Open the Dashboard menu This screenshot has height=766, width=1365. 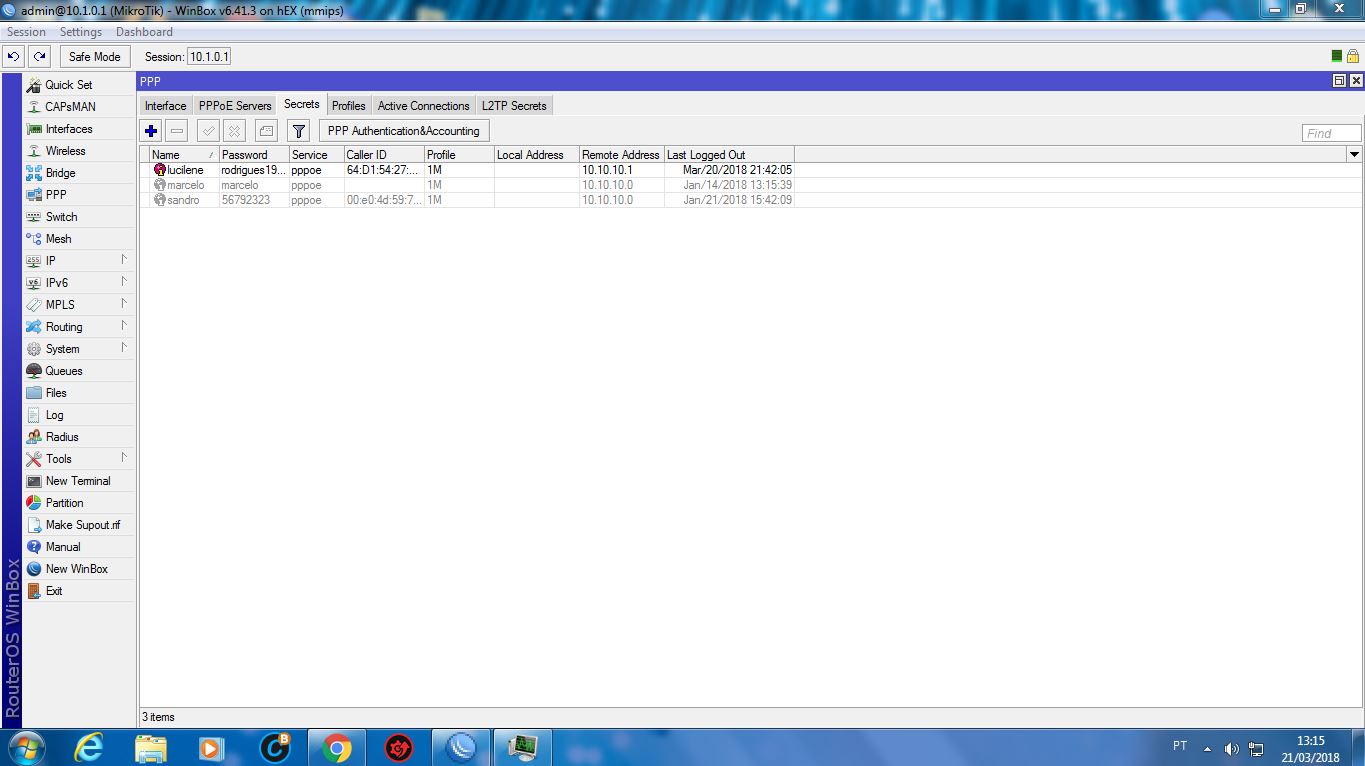click(x=144, y=32)
